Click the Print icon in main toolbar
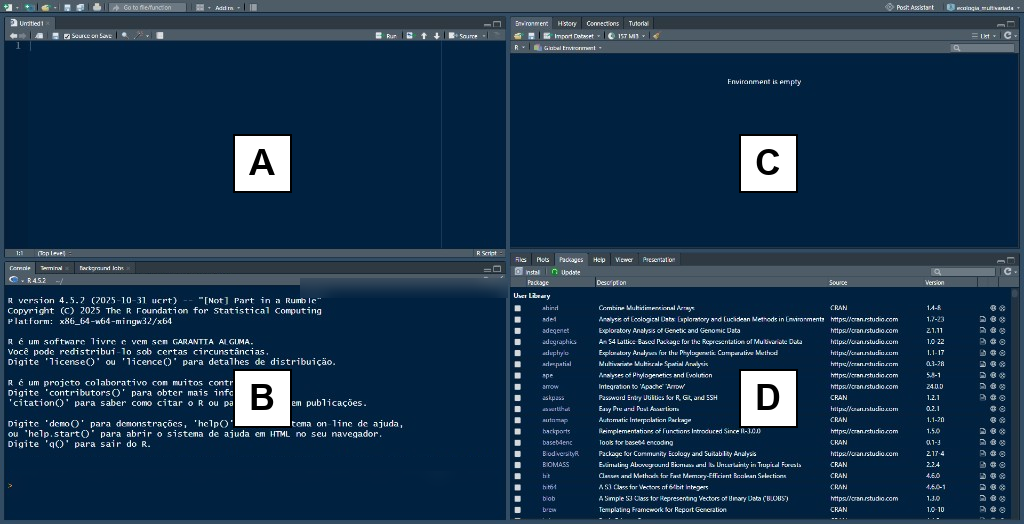Screen dimensions: 1024x524 pos(97,7)
